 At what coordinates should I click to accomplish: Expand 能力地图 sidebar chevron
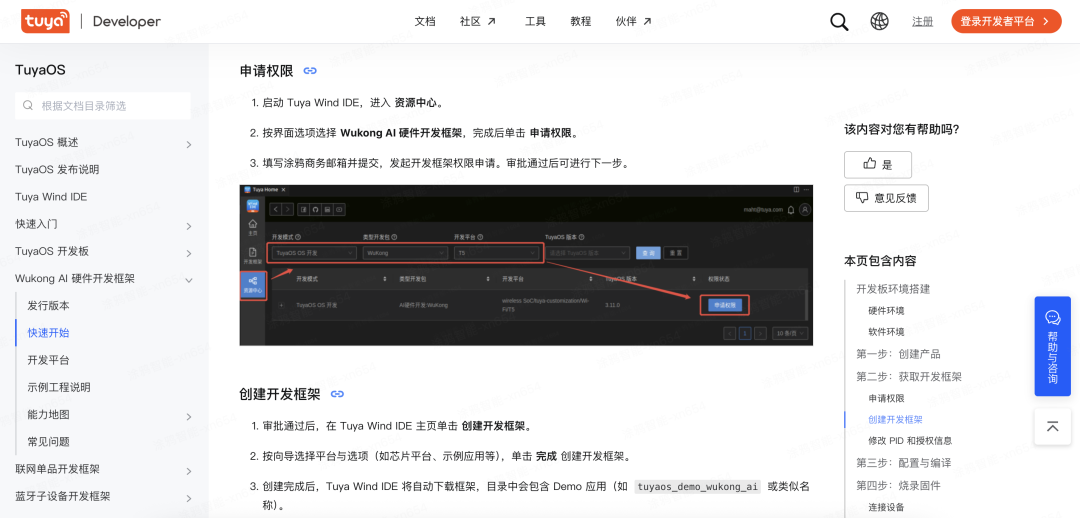click(189, 416)
